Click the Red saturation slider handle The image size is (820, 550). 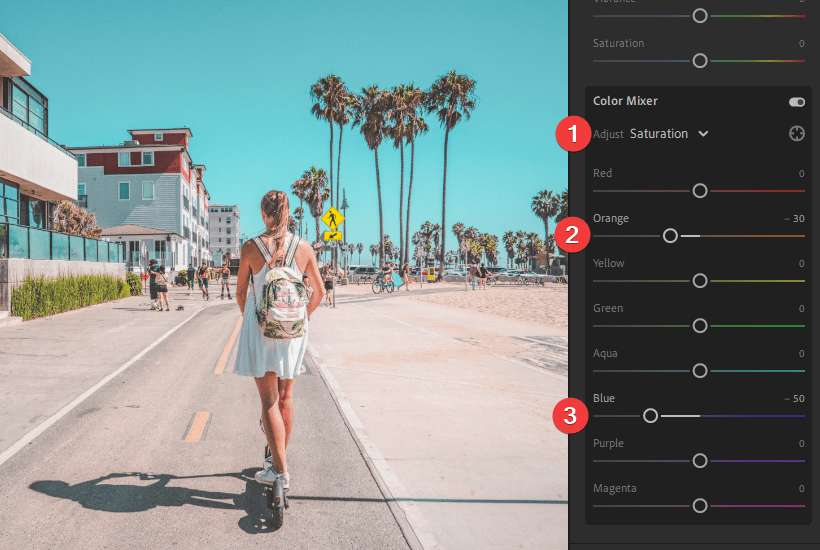[700, 191]
